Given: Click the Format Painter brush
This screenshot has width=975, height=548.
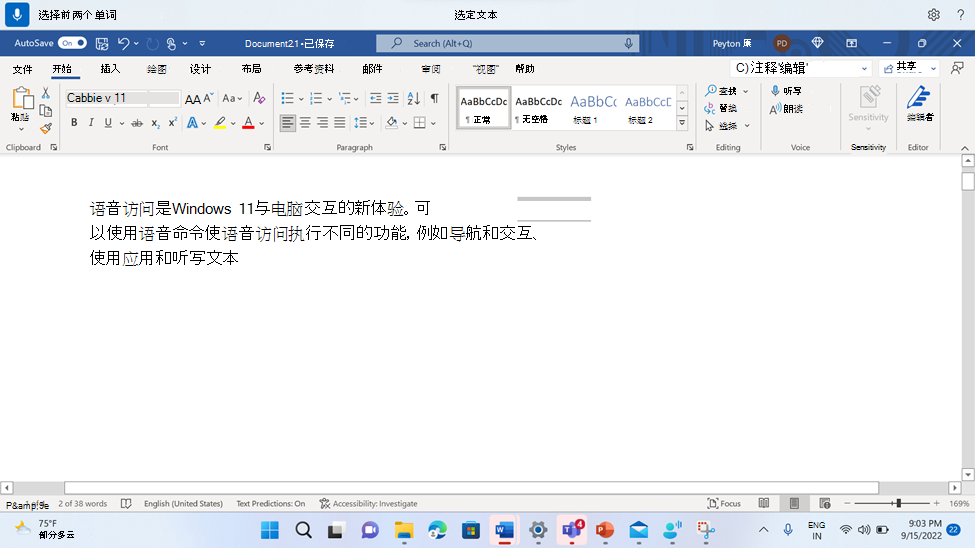Looking at the screenshot, I should tap(45, 128).
